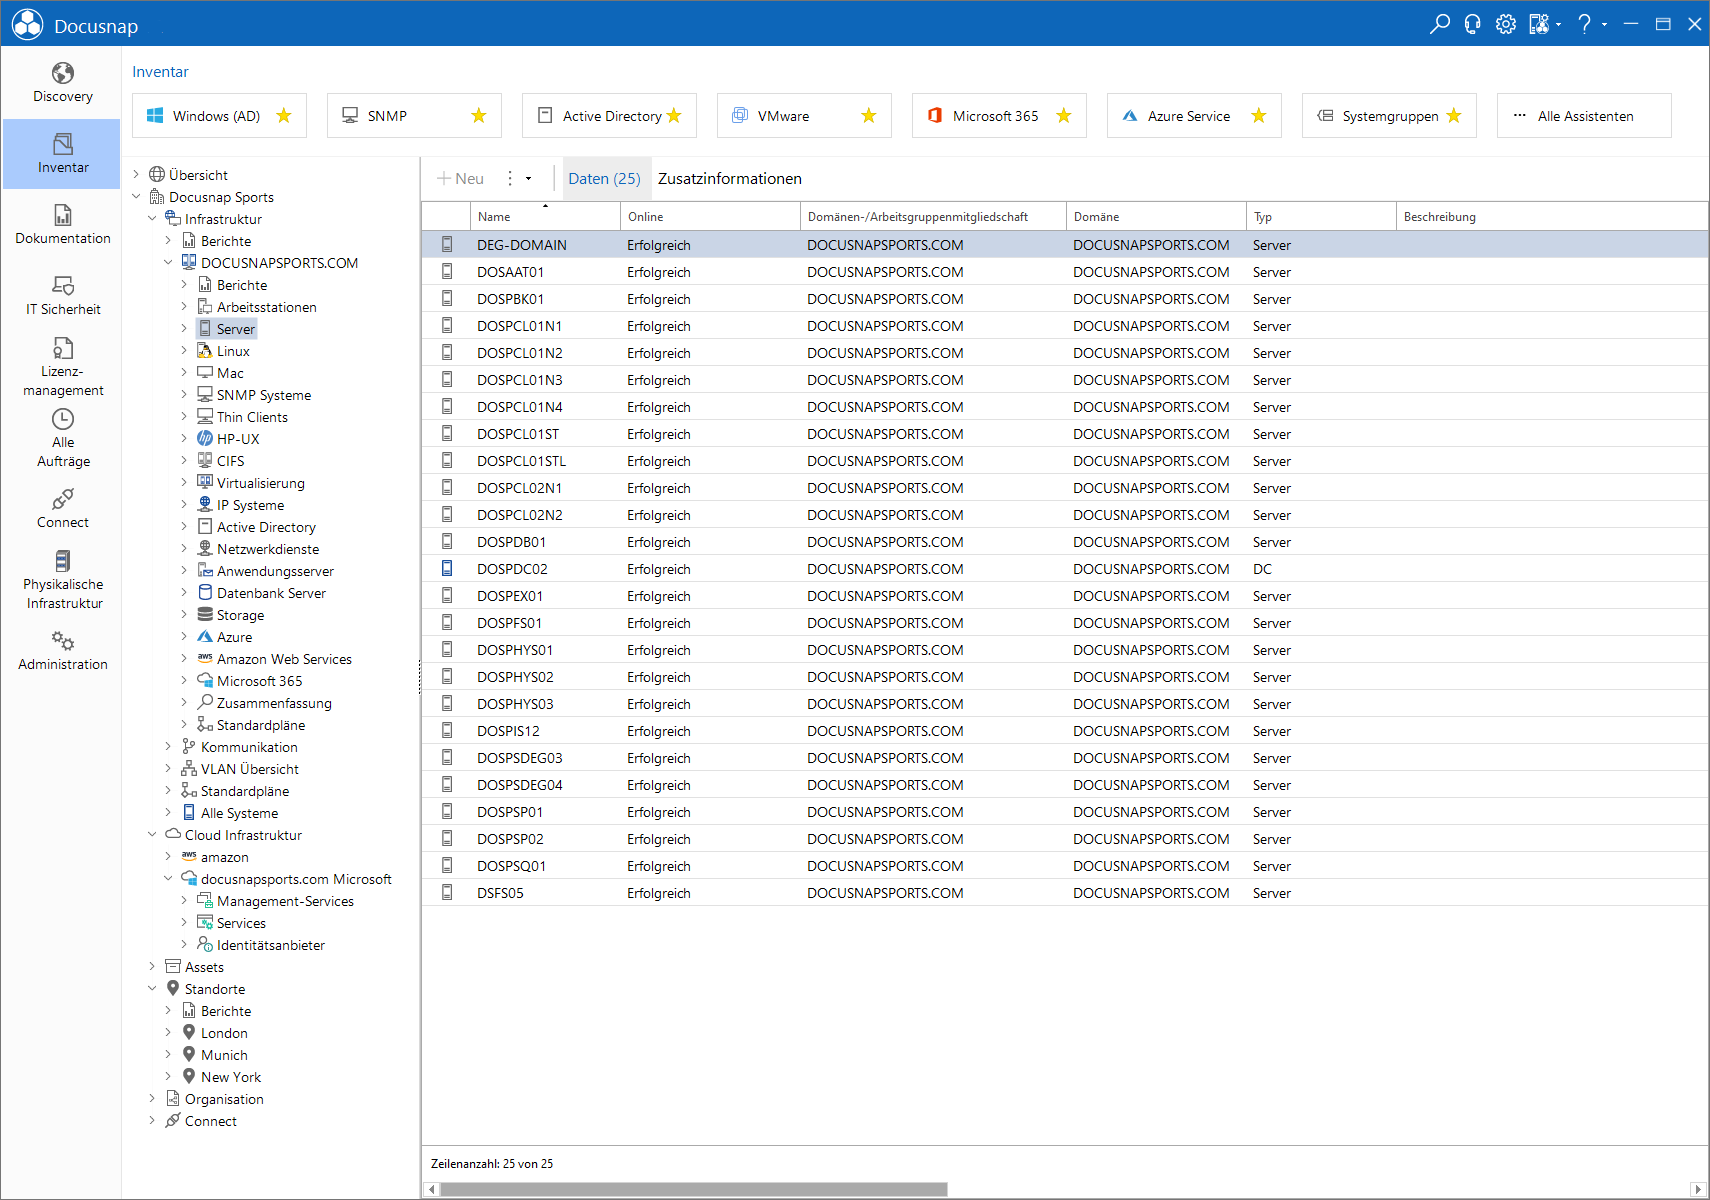Click the Microsoft 365 cloud icon in tree
The image size is (1710, 1200).
click(x=205, y=681)
